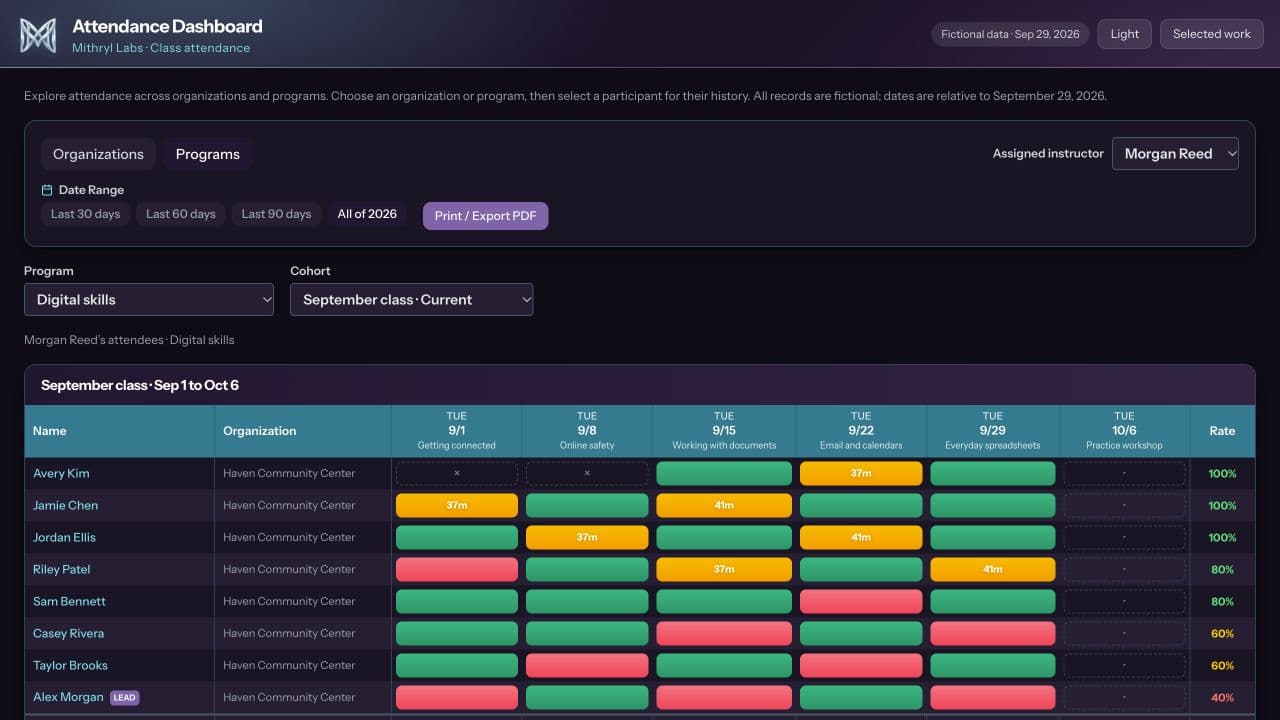Select participant Jordan Ellis
1280x720 pixels.
64,538
